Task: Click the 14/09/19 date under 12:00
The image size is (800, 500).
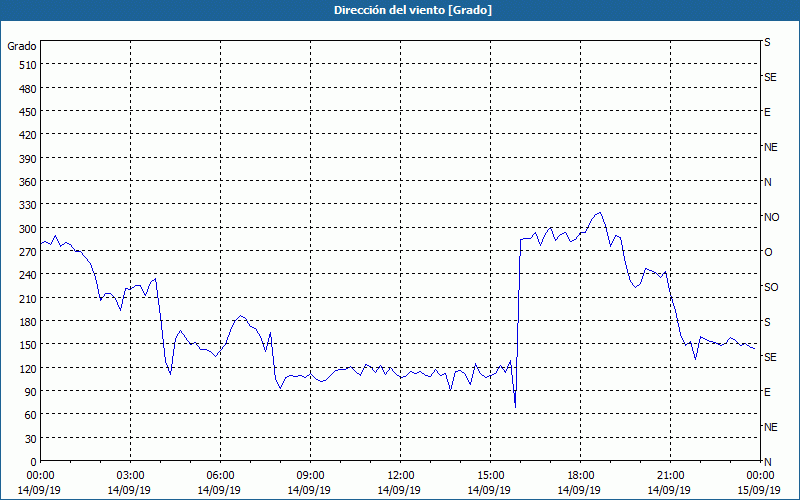Action: (x=399, y=490)
